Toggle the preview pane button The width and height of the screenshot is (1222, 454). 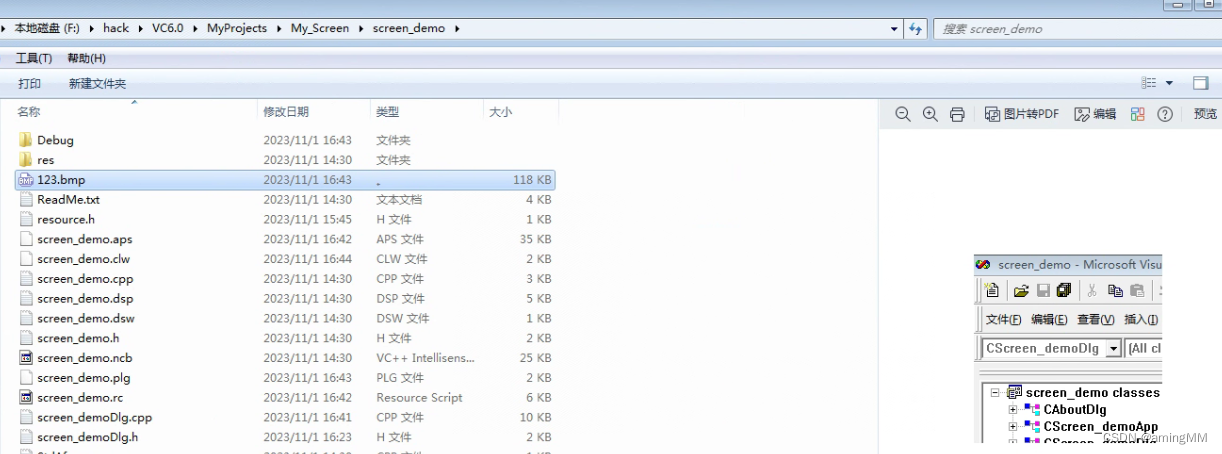tap(1201, 83)
